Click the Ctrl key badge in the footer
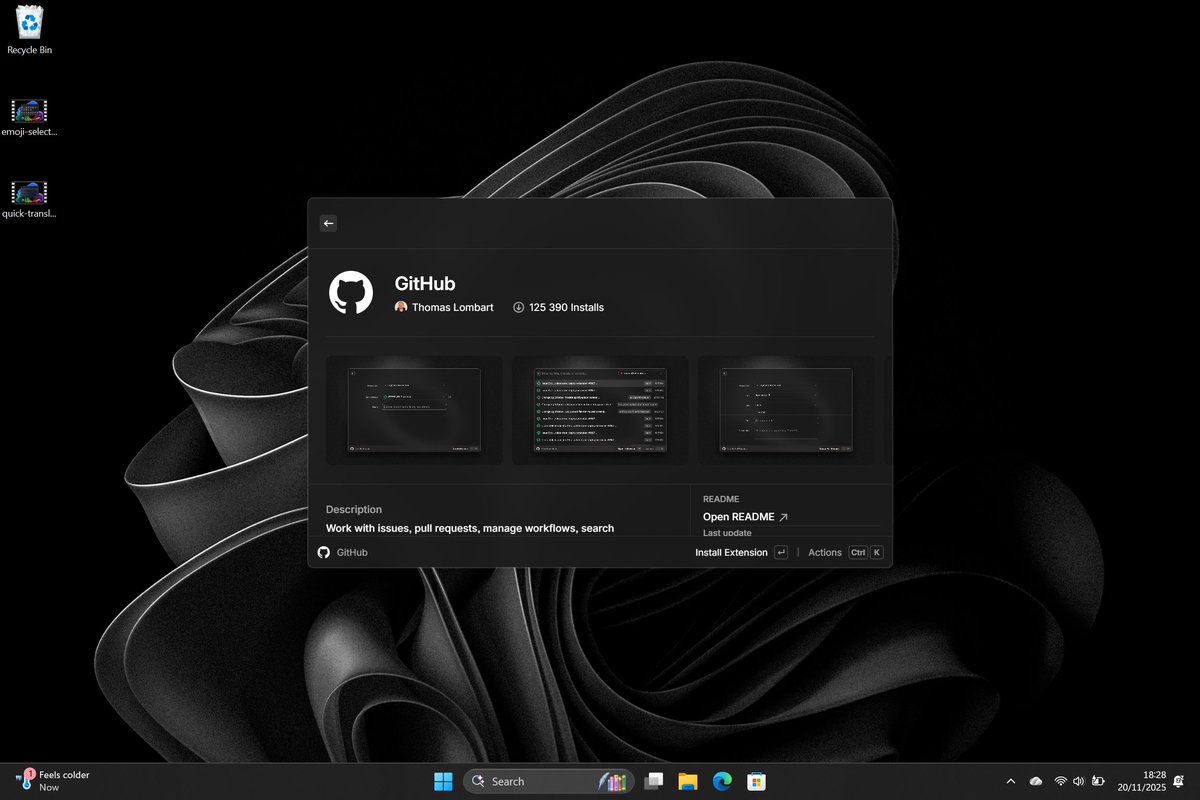The image size is (1200, 800). pos(858,552)
